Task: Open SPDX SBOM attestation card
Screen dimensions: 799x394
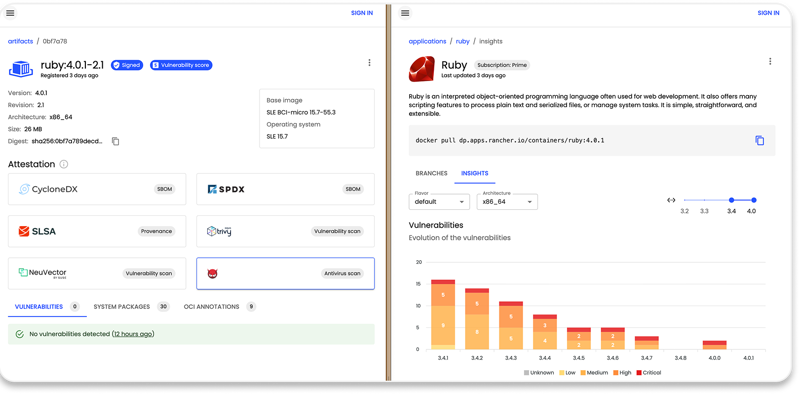Action: [x=285, y=189]
